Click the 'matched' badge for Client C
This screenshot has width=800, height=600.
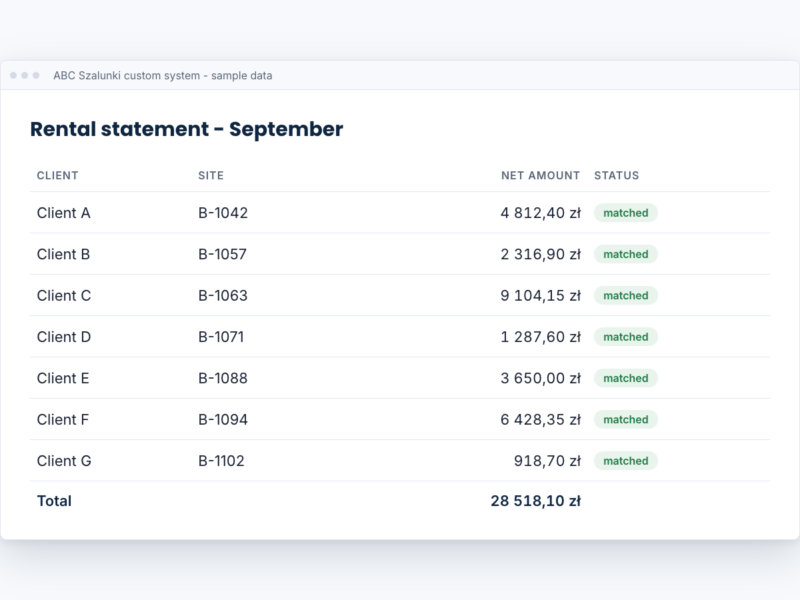[626, 295]
